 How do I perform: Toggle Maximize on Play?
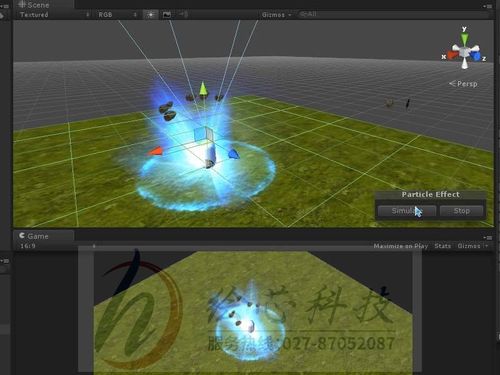click(x=401, y=246)
